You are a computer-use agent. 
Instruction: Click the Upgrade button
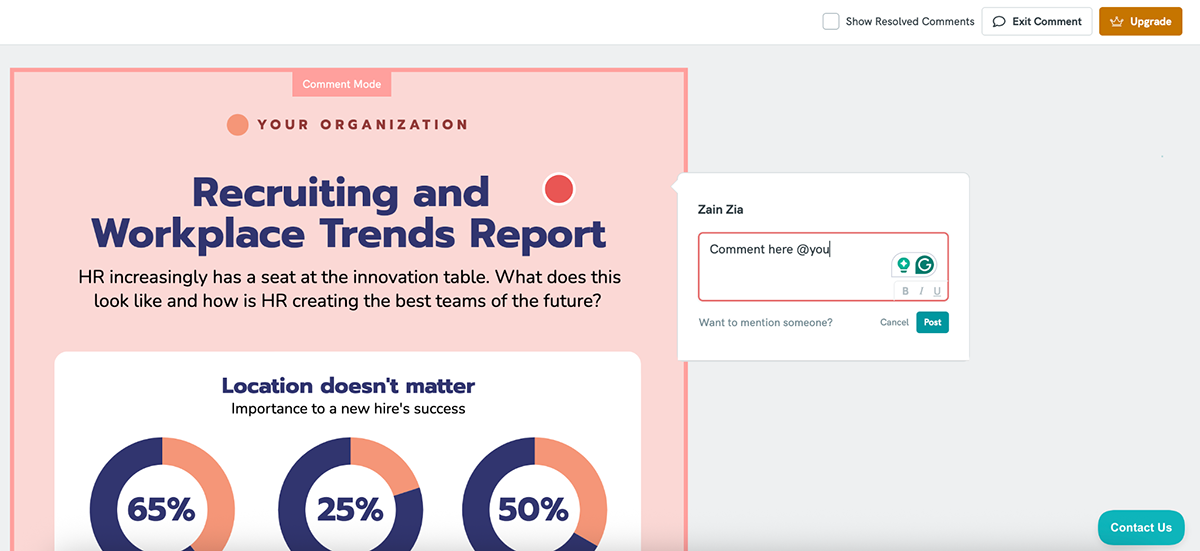click(1140, 21)
